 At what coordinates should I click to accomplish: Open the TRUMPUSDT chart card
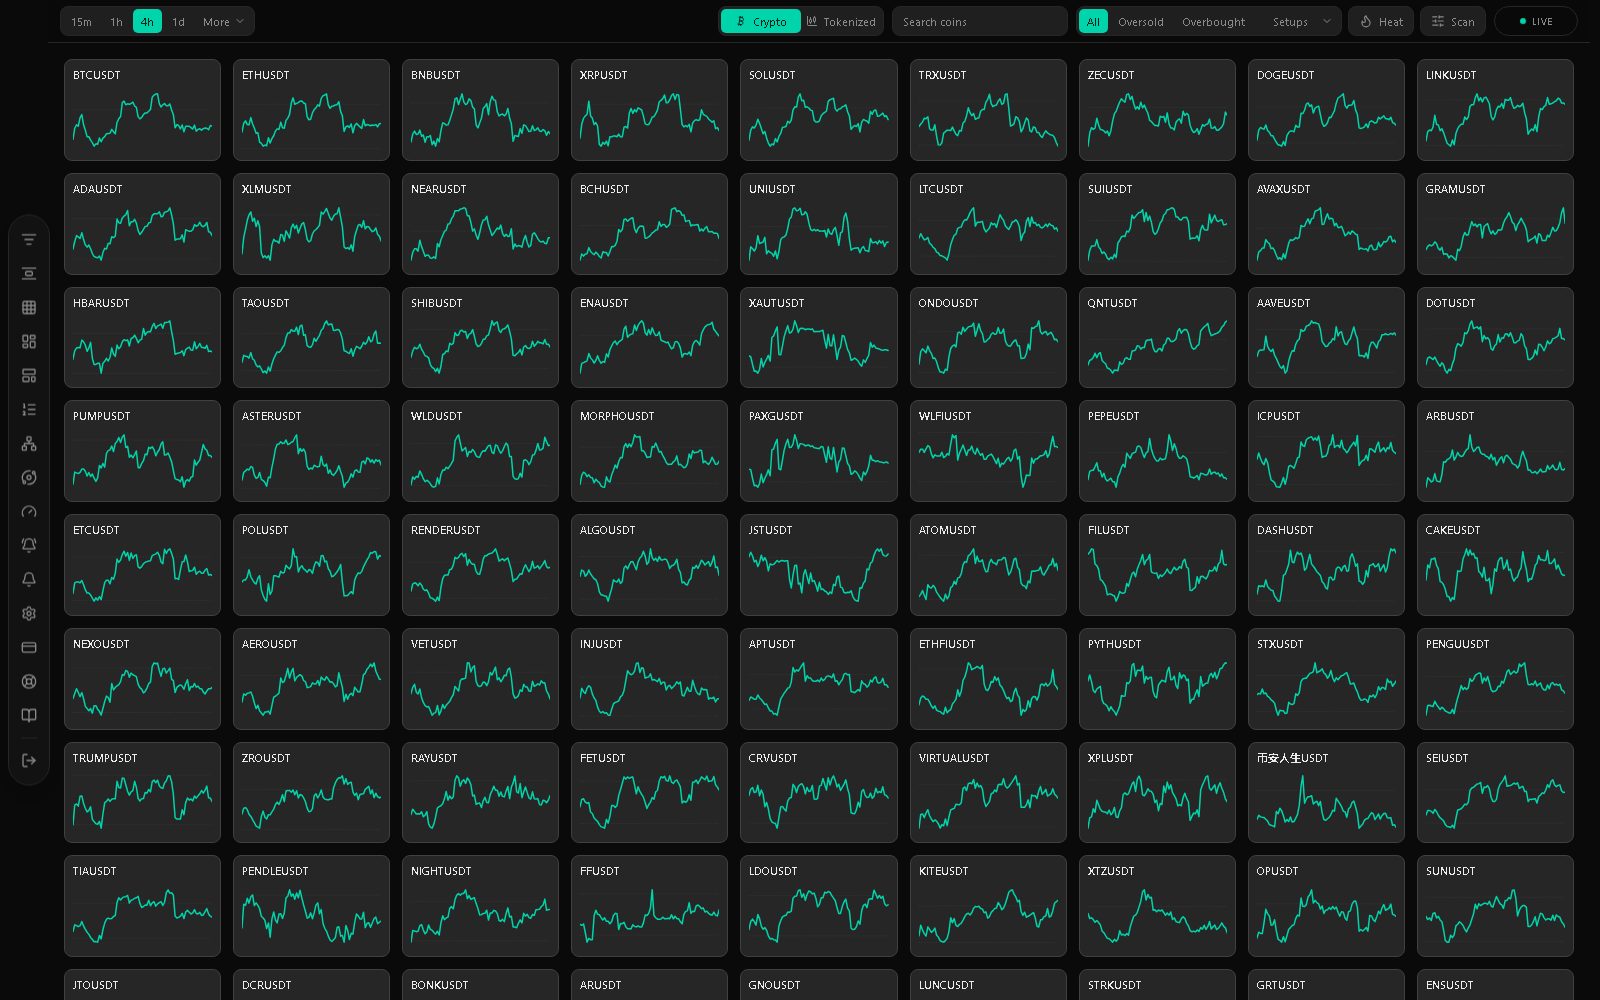click(142, 793)
